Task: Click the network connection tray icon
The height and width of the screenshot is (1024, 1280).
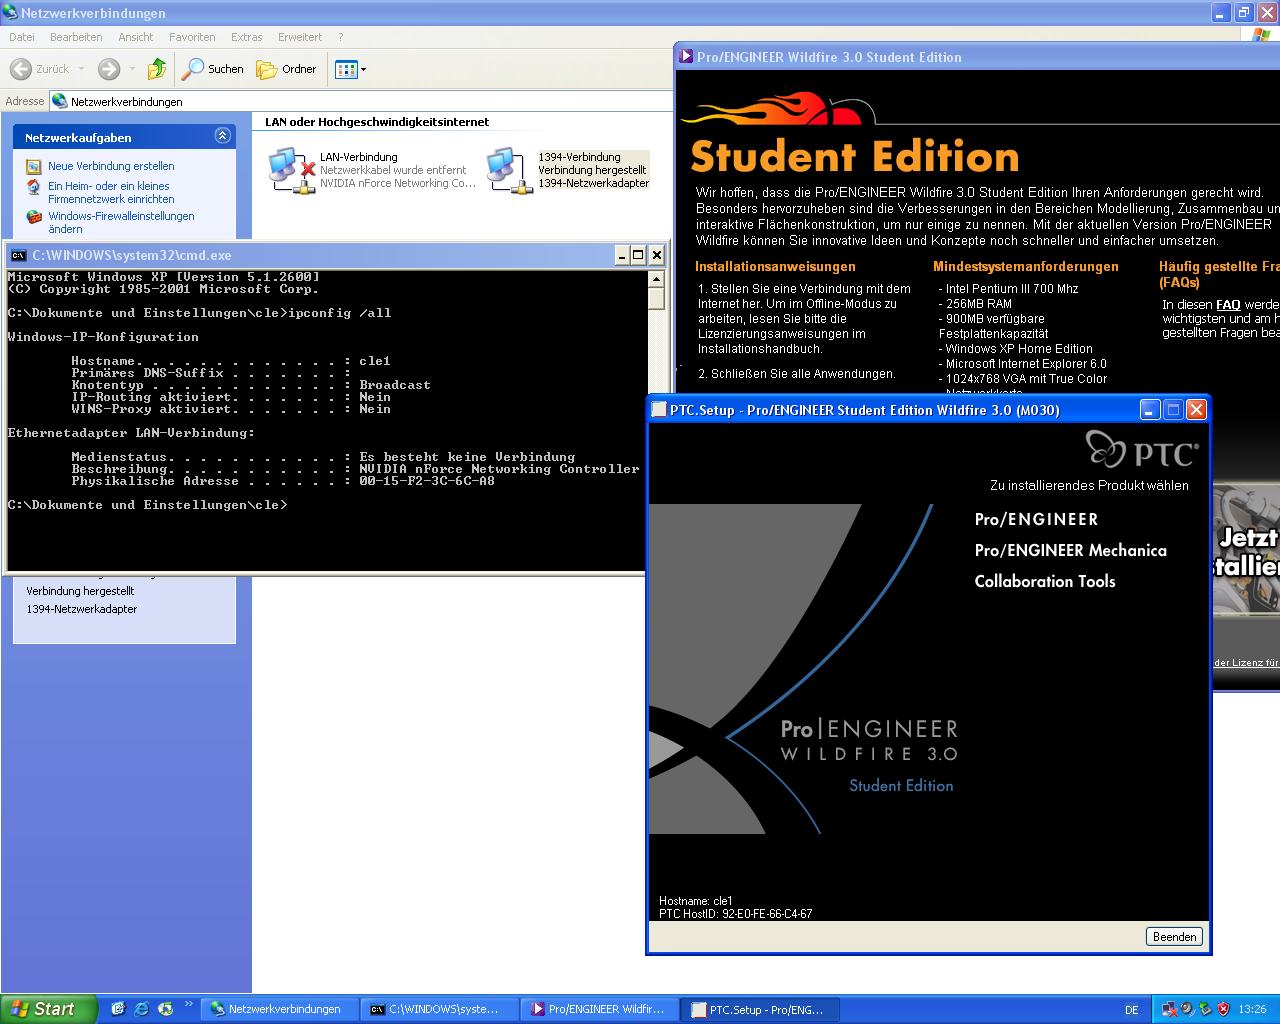Action: click(1170, 1010)
